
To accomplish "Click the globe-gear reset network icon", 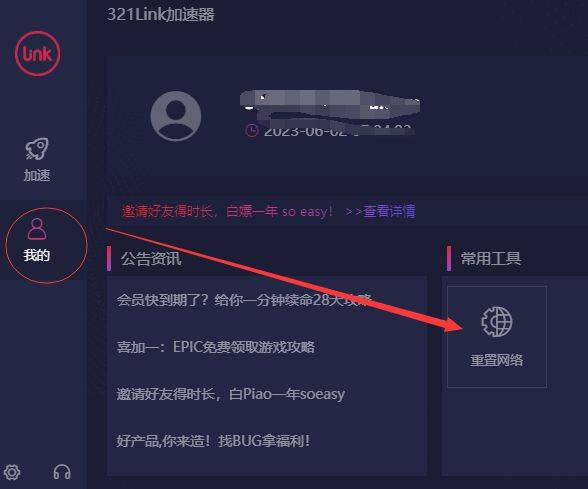I will pyautogui.click(x=497, y=322).
